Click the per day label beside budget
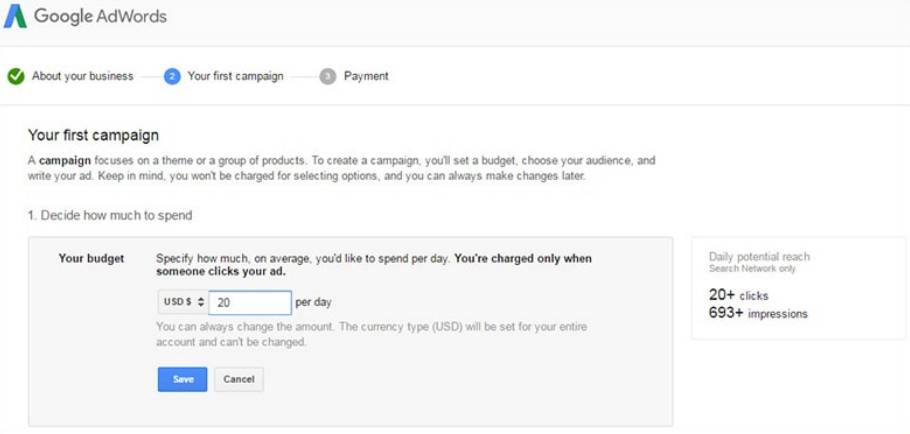Viewport: 910px width, 434px height. pos(315,302)
